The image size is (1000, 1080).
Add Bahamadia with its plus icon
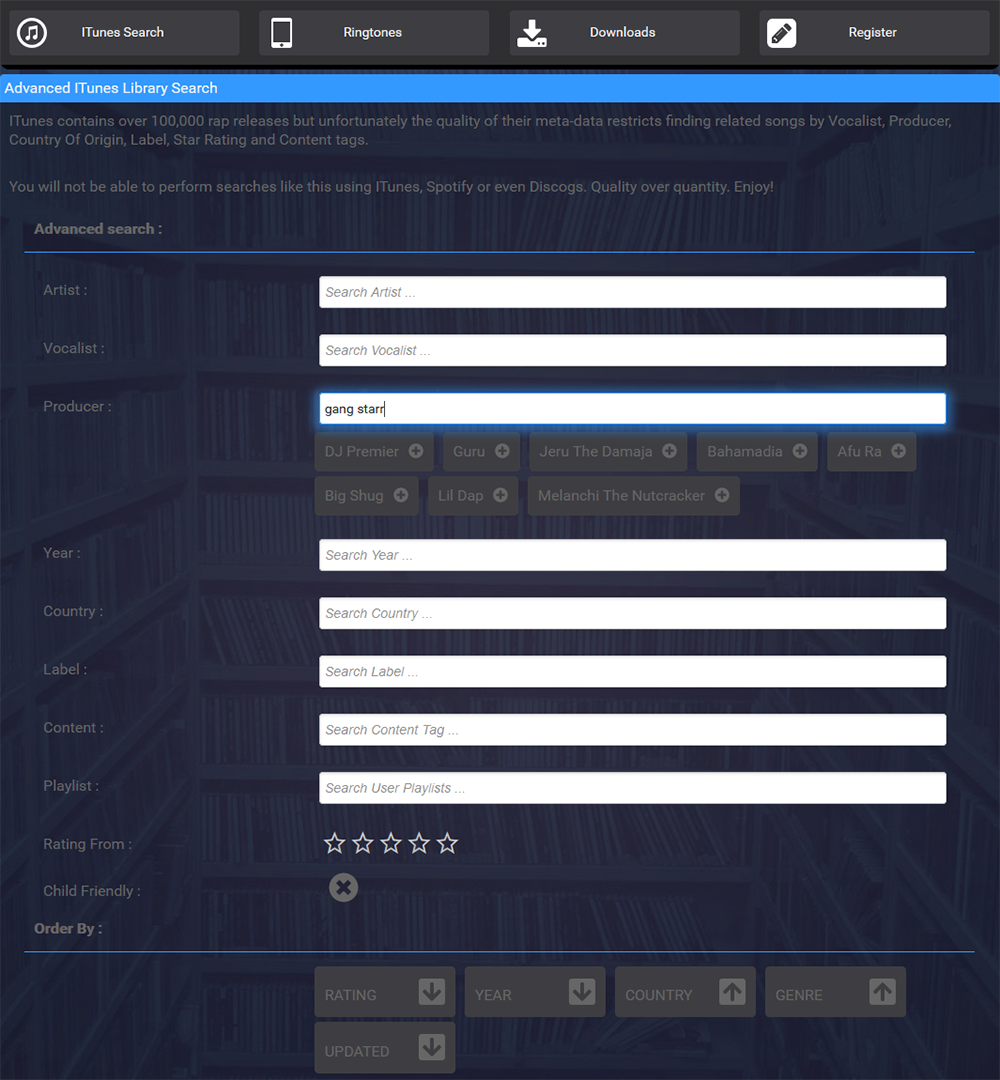click(800, 451)
